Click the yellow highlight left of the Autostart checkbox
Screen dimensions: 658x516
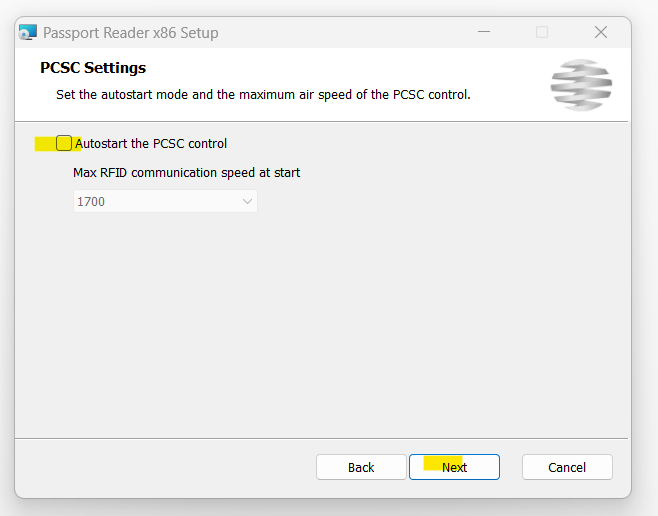click(x=45, y=143)
